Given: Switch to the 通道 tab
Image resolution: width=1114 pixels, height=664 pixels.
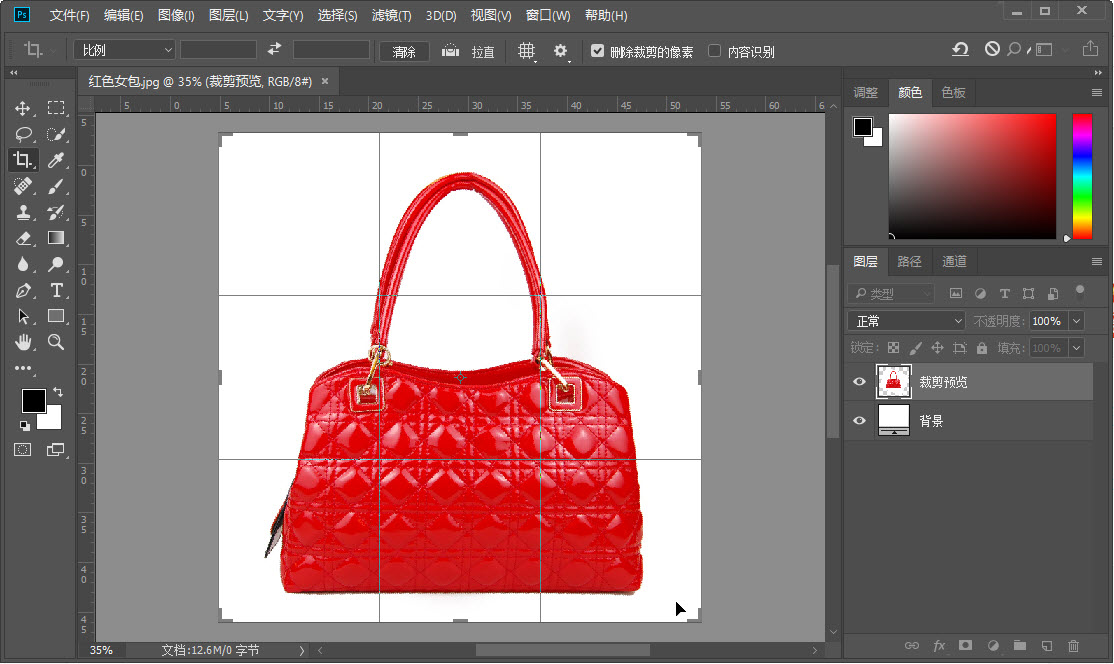Looking at the screenshot, I should pyautogui.click(x=953, y=261).
